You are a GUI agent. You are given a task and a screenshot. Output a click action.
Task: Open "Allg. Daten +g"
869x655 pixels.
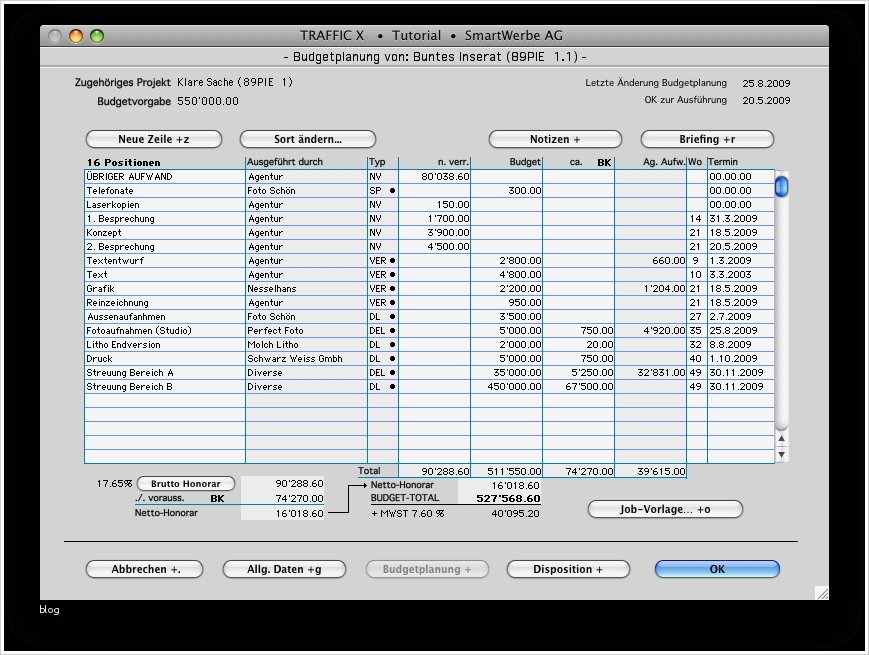click(284, 569)
